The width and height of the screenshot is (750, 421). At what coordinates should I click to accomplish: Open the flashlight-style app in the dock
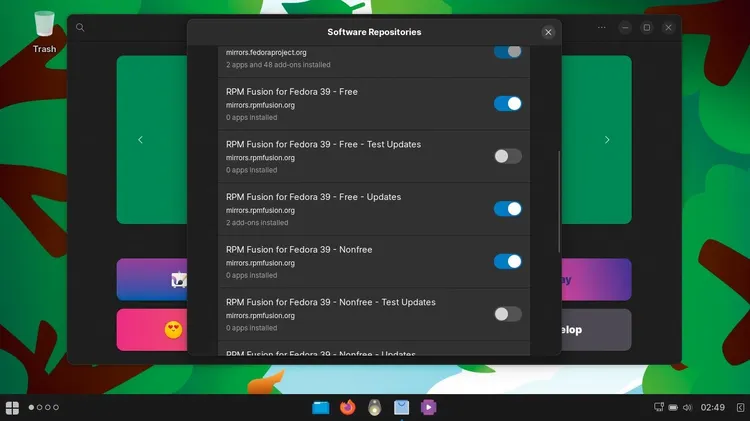tap(375, 407)
